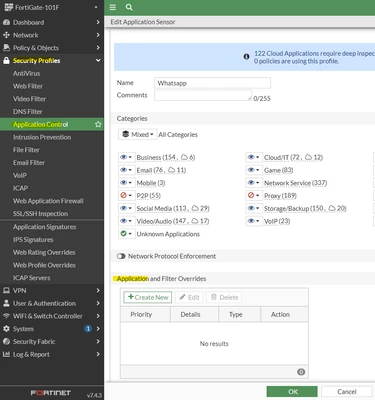
Task: Click the Policy & Objects icon
Action: tap(6, 48)
